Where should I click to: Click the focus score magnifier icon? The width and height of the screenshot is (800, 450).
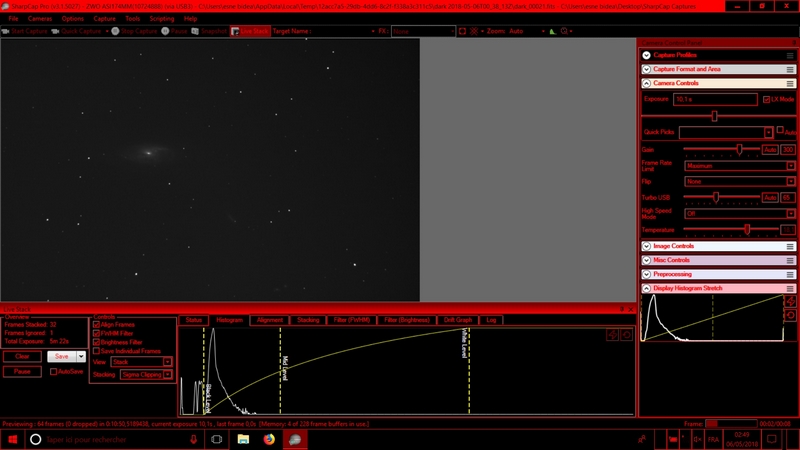click(x=564, y=31)
